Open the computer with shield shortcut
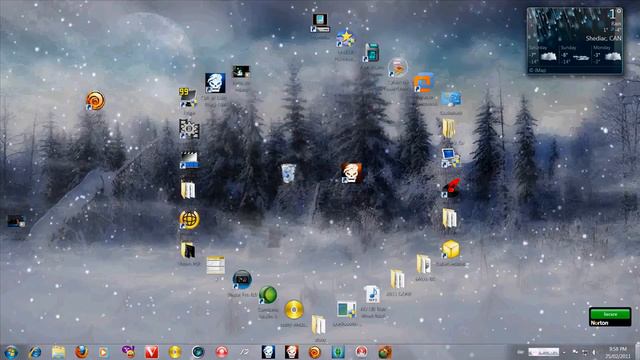 coord(451,158)
